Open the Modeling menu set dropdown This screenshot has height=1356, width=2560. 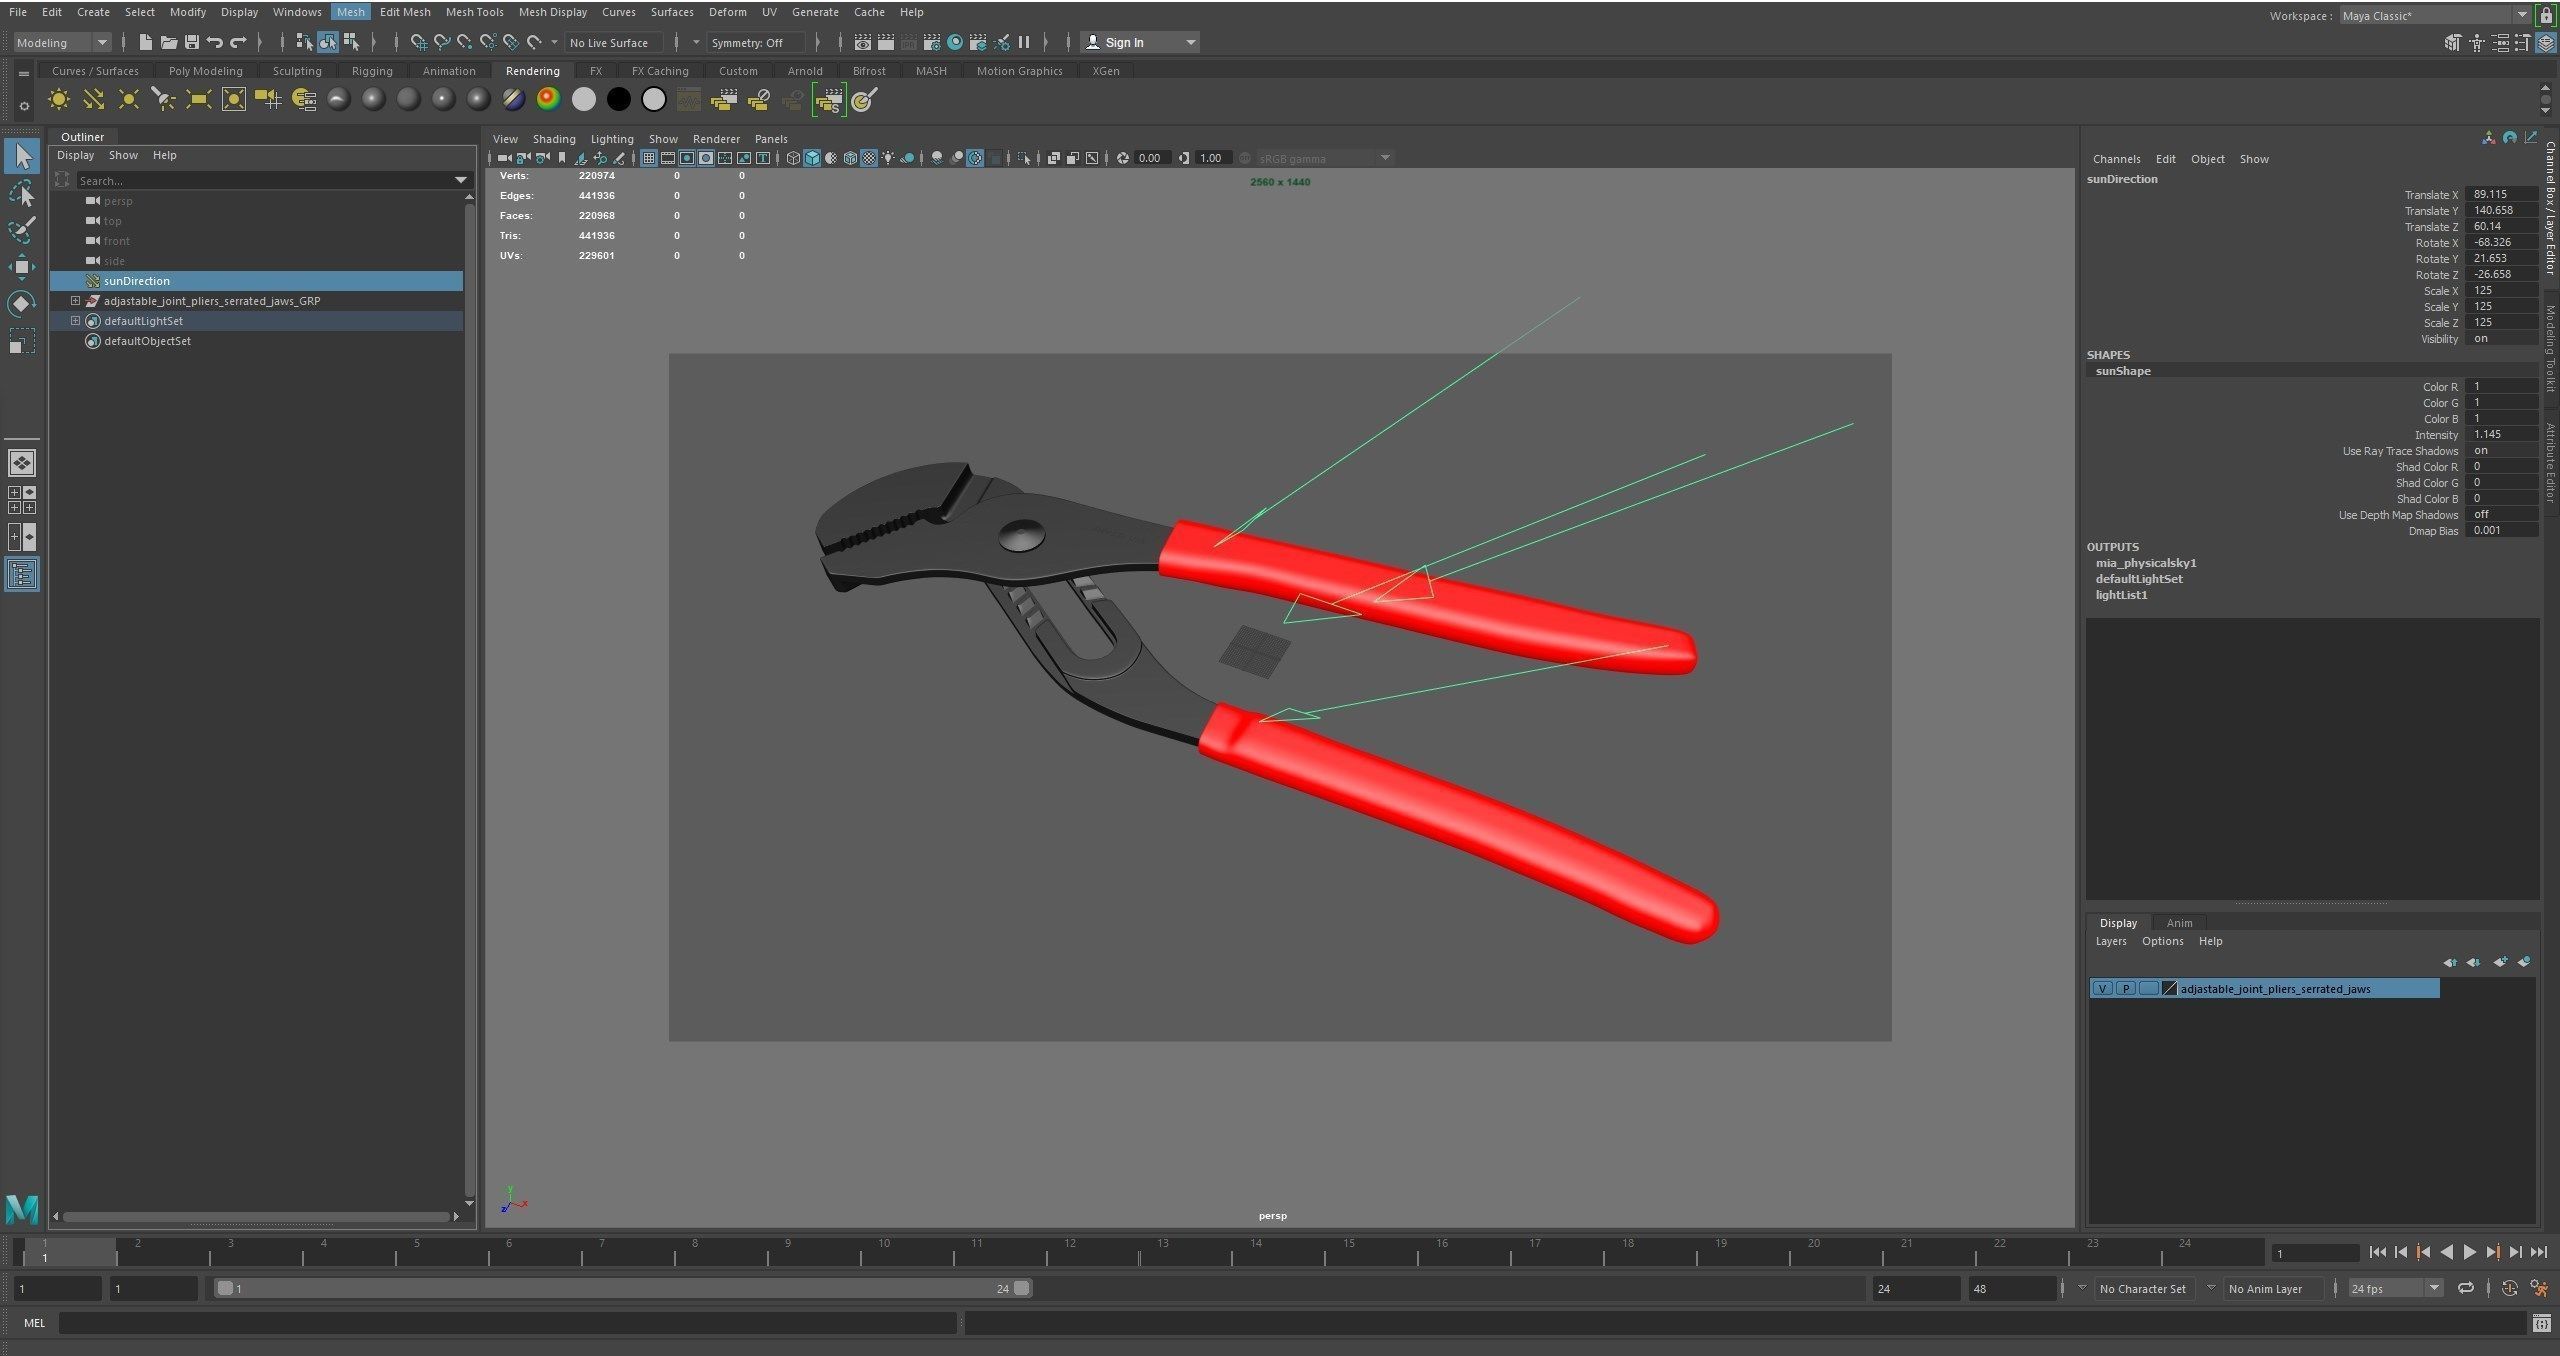tap(60, 42)
